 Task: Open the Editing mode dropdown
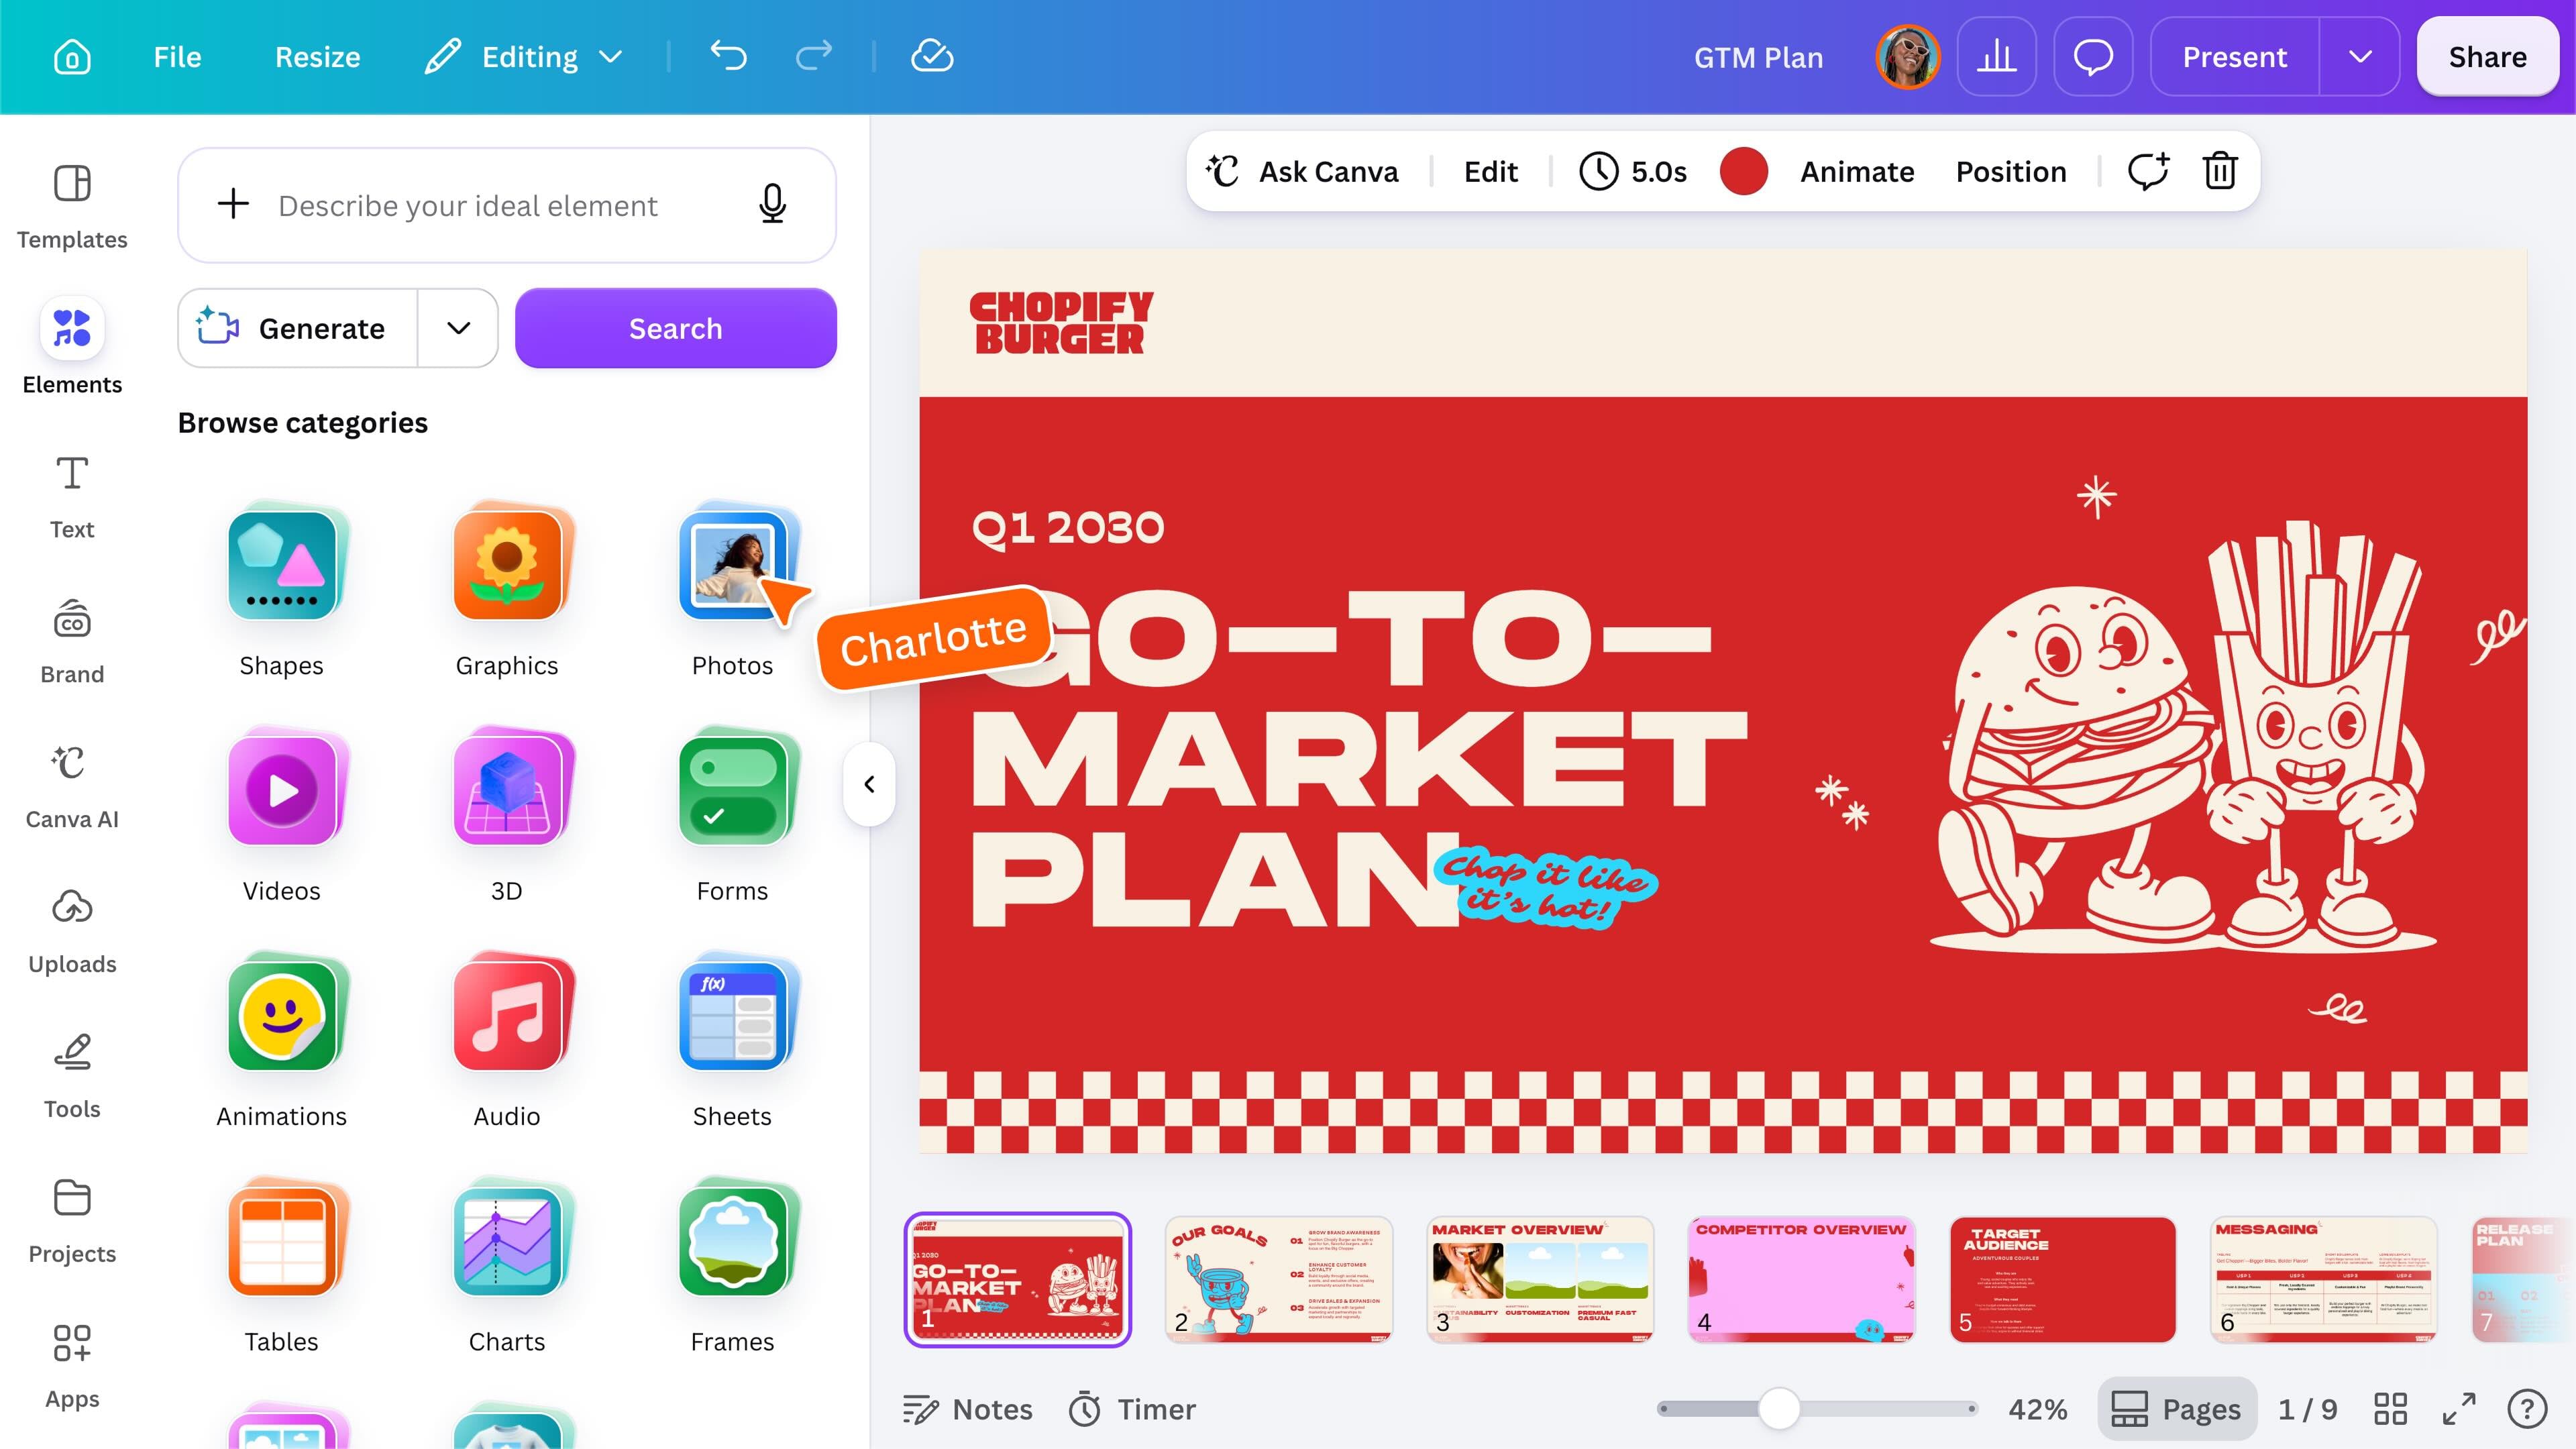click(524, 57)
